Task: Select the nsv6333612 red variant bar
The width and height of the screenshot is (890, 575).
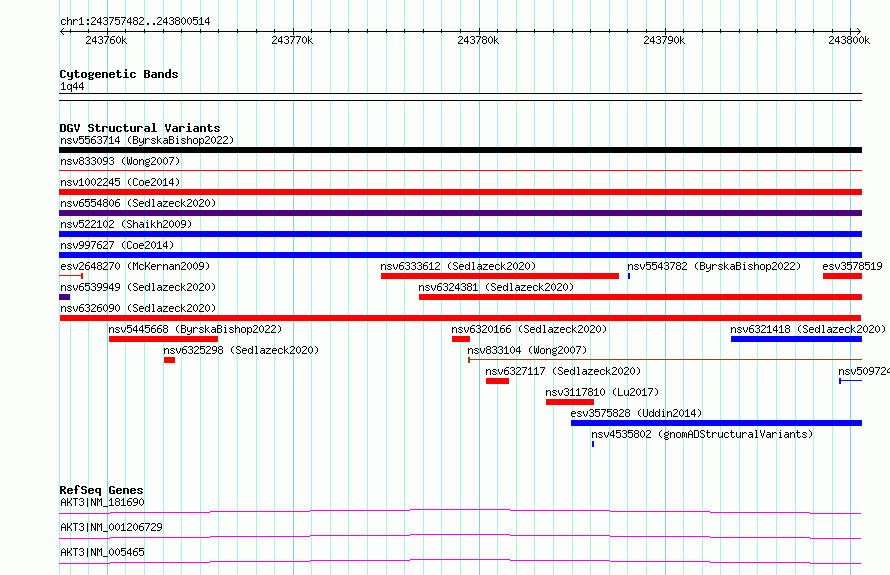Action: pyautogui.click(x=500, y=276)
